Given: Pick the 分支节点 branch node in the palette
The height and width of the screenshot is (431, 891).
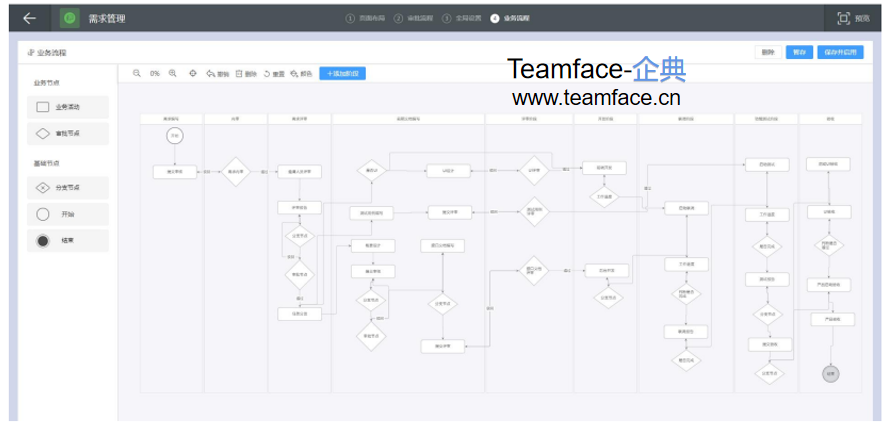Looking at the screenshot, I should (x=68, y=188).
